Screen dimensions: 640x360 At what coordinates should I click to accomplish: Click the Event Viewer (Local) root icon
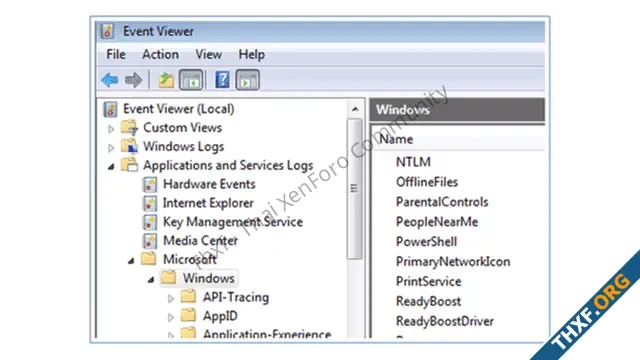(110, 109)
